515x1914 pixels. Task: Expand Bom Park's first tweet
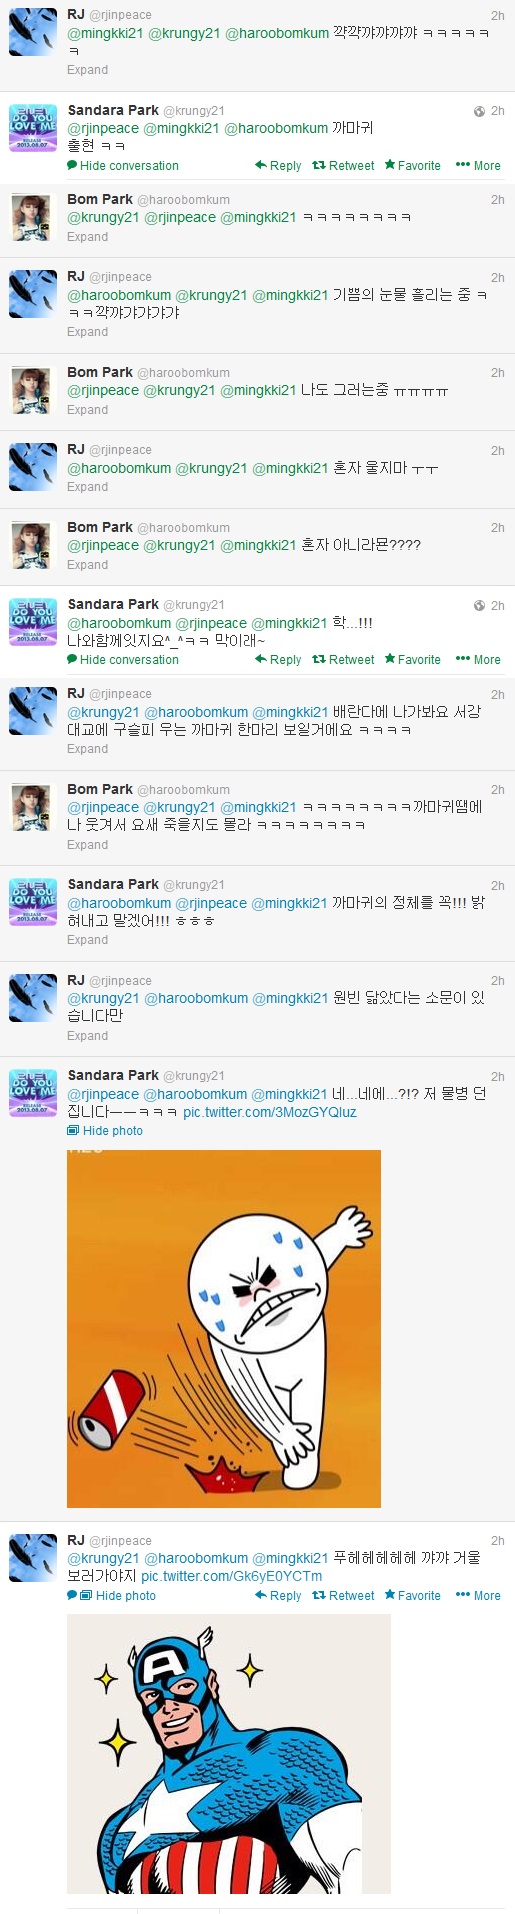coord(88,237)
